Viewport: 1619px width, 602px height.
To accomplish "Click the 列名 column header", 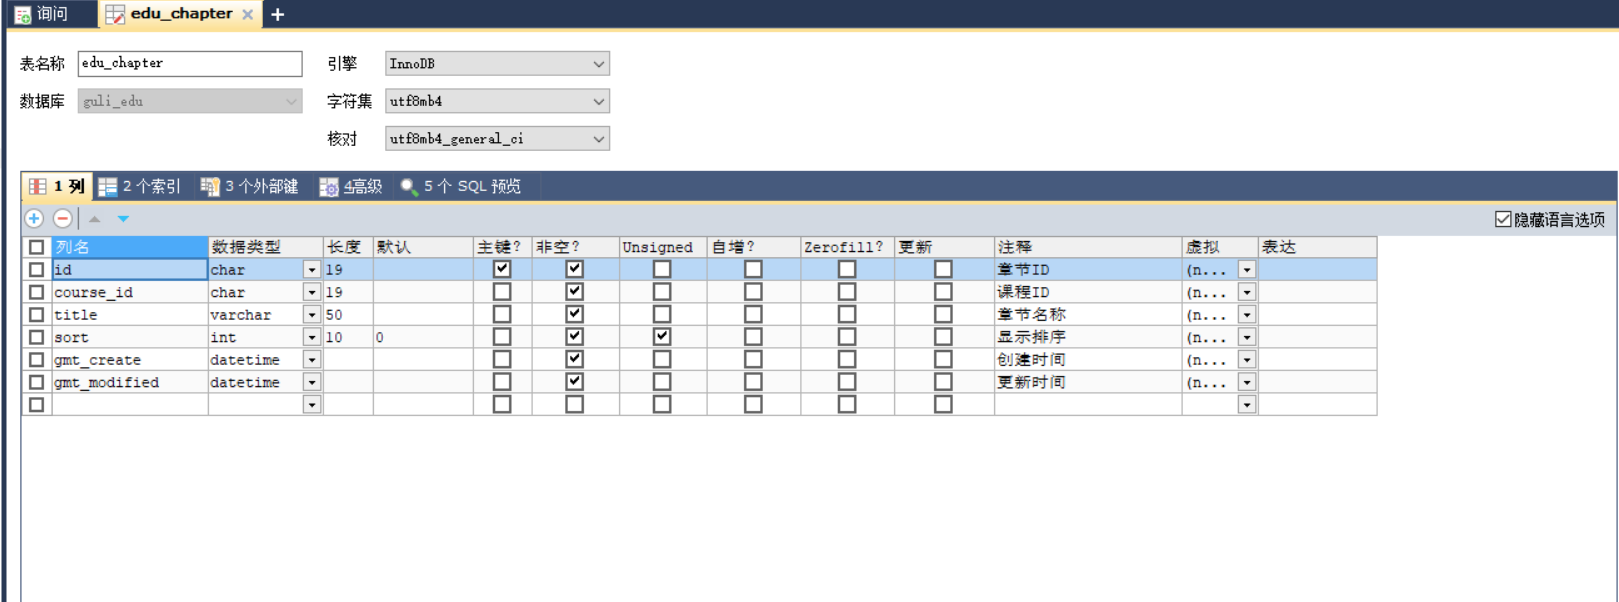I will (130, 247).
